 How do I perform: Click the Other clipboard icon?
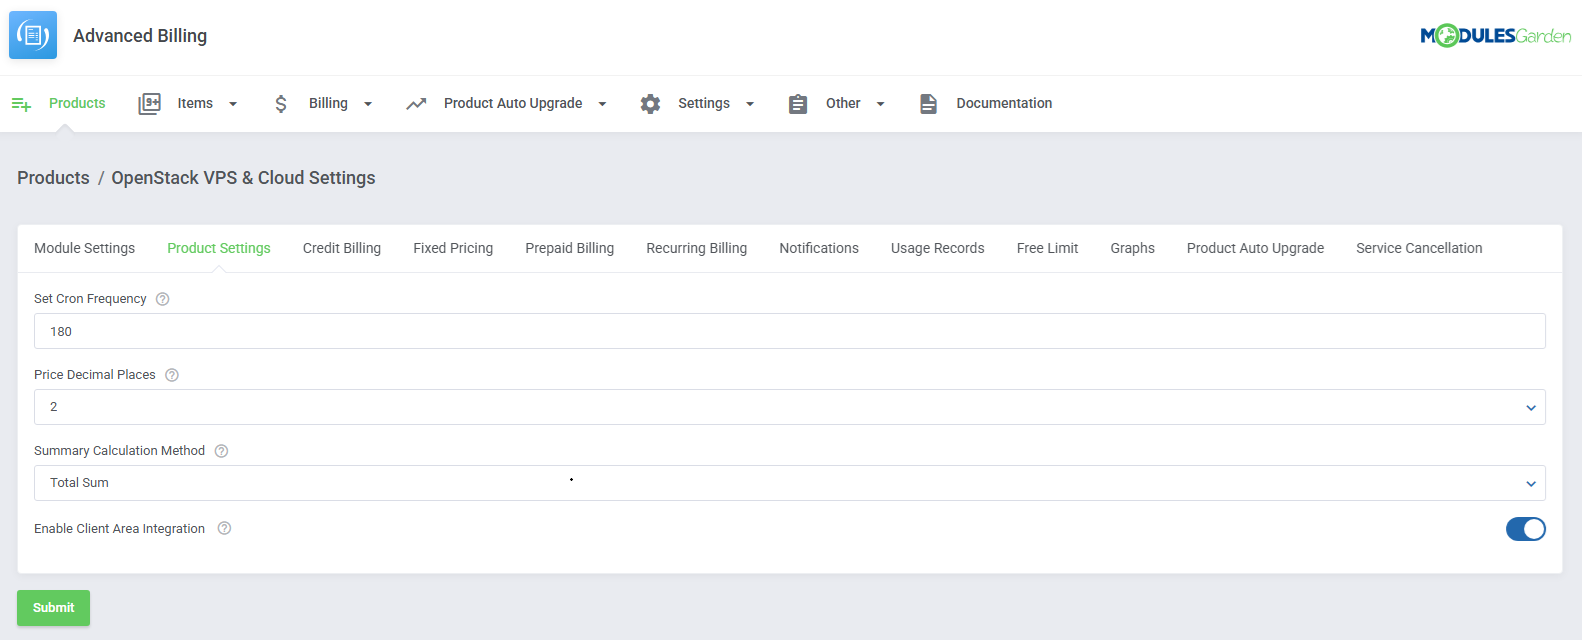coord(798,104)
